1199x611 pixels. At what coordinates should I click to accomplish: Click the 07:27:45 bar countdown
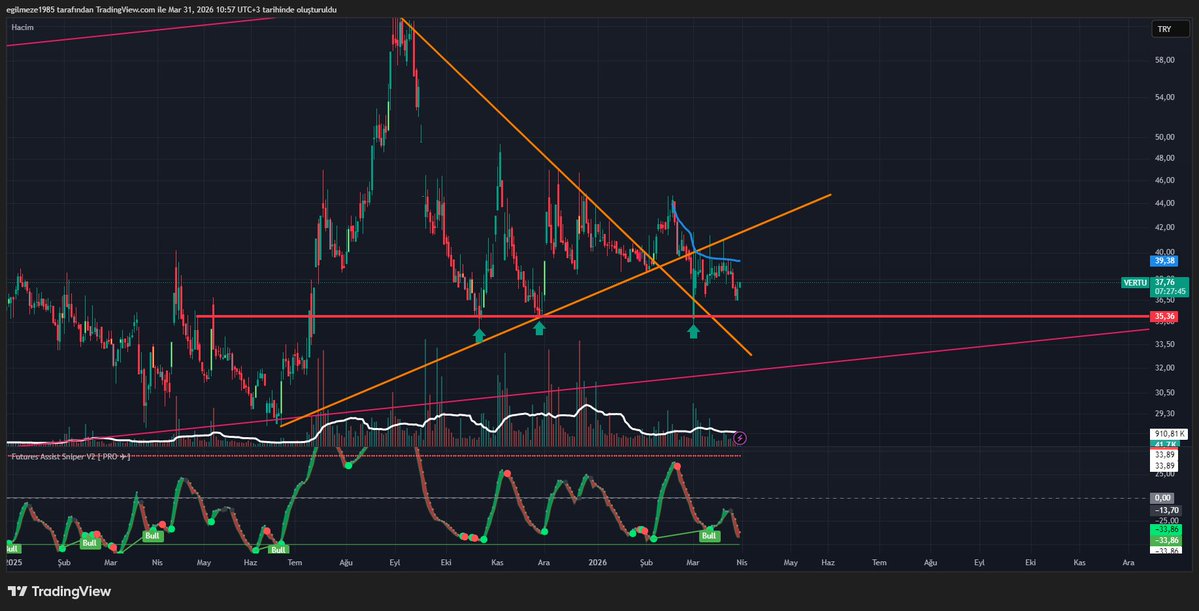1169,291
